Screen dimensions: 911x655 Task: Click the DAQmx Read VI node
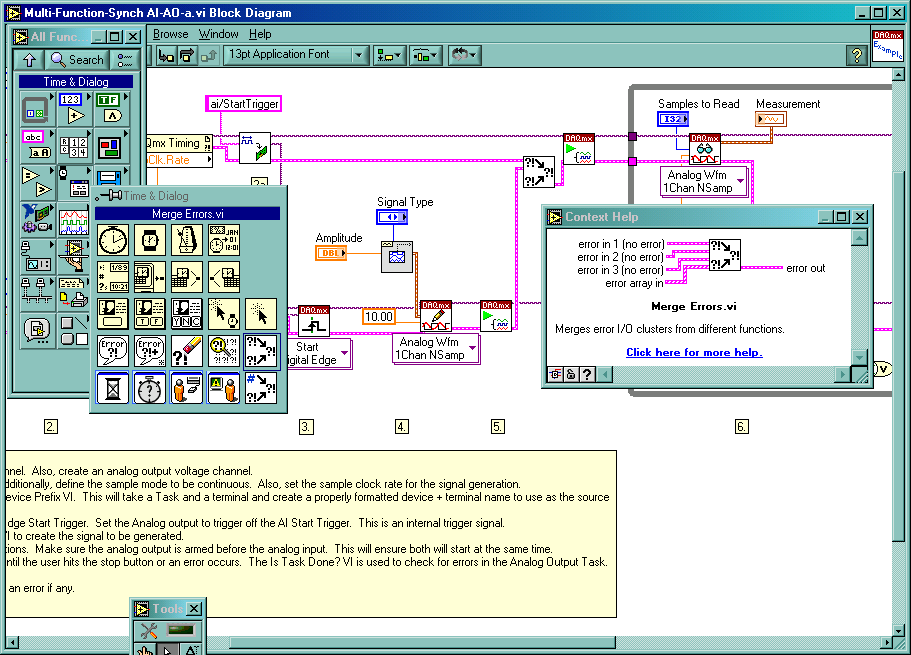(705, 149)
